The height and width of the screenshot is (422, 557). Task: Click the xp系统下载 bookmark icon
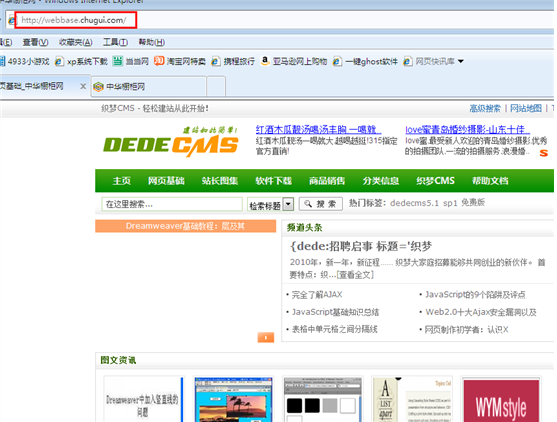pos(59,61)
